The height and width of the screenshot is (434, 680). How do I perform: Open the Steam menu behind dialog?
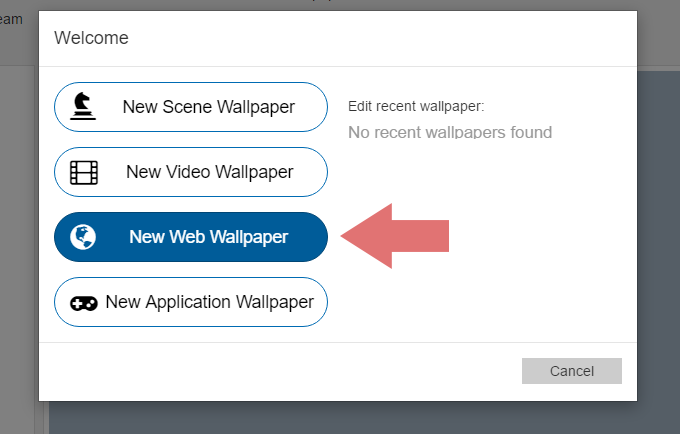[x=8, y=18]
